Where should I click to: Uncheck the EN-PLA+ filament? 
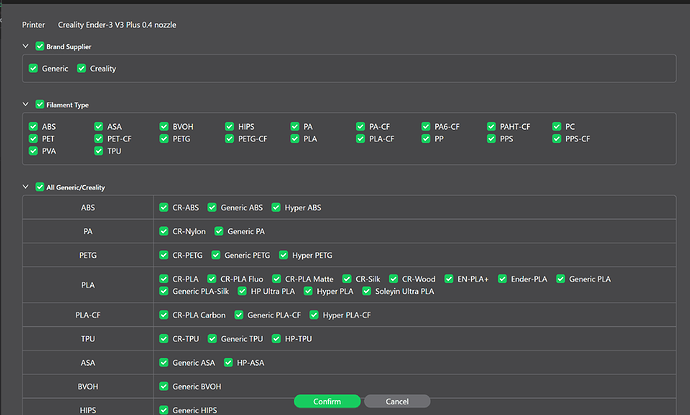pyautogui.click(x=449, y=279)
